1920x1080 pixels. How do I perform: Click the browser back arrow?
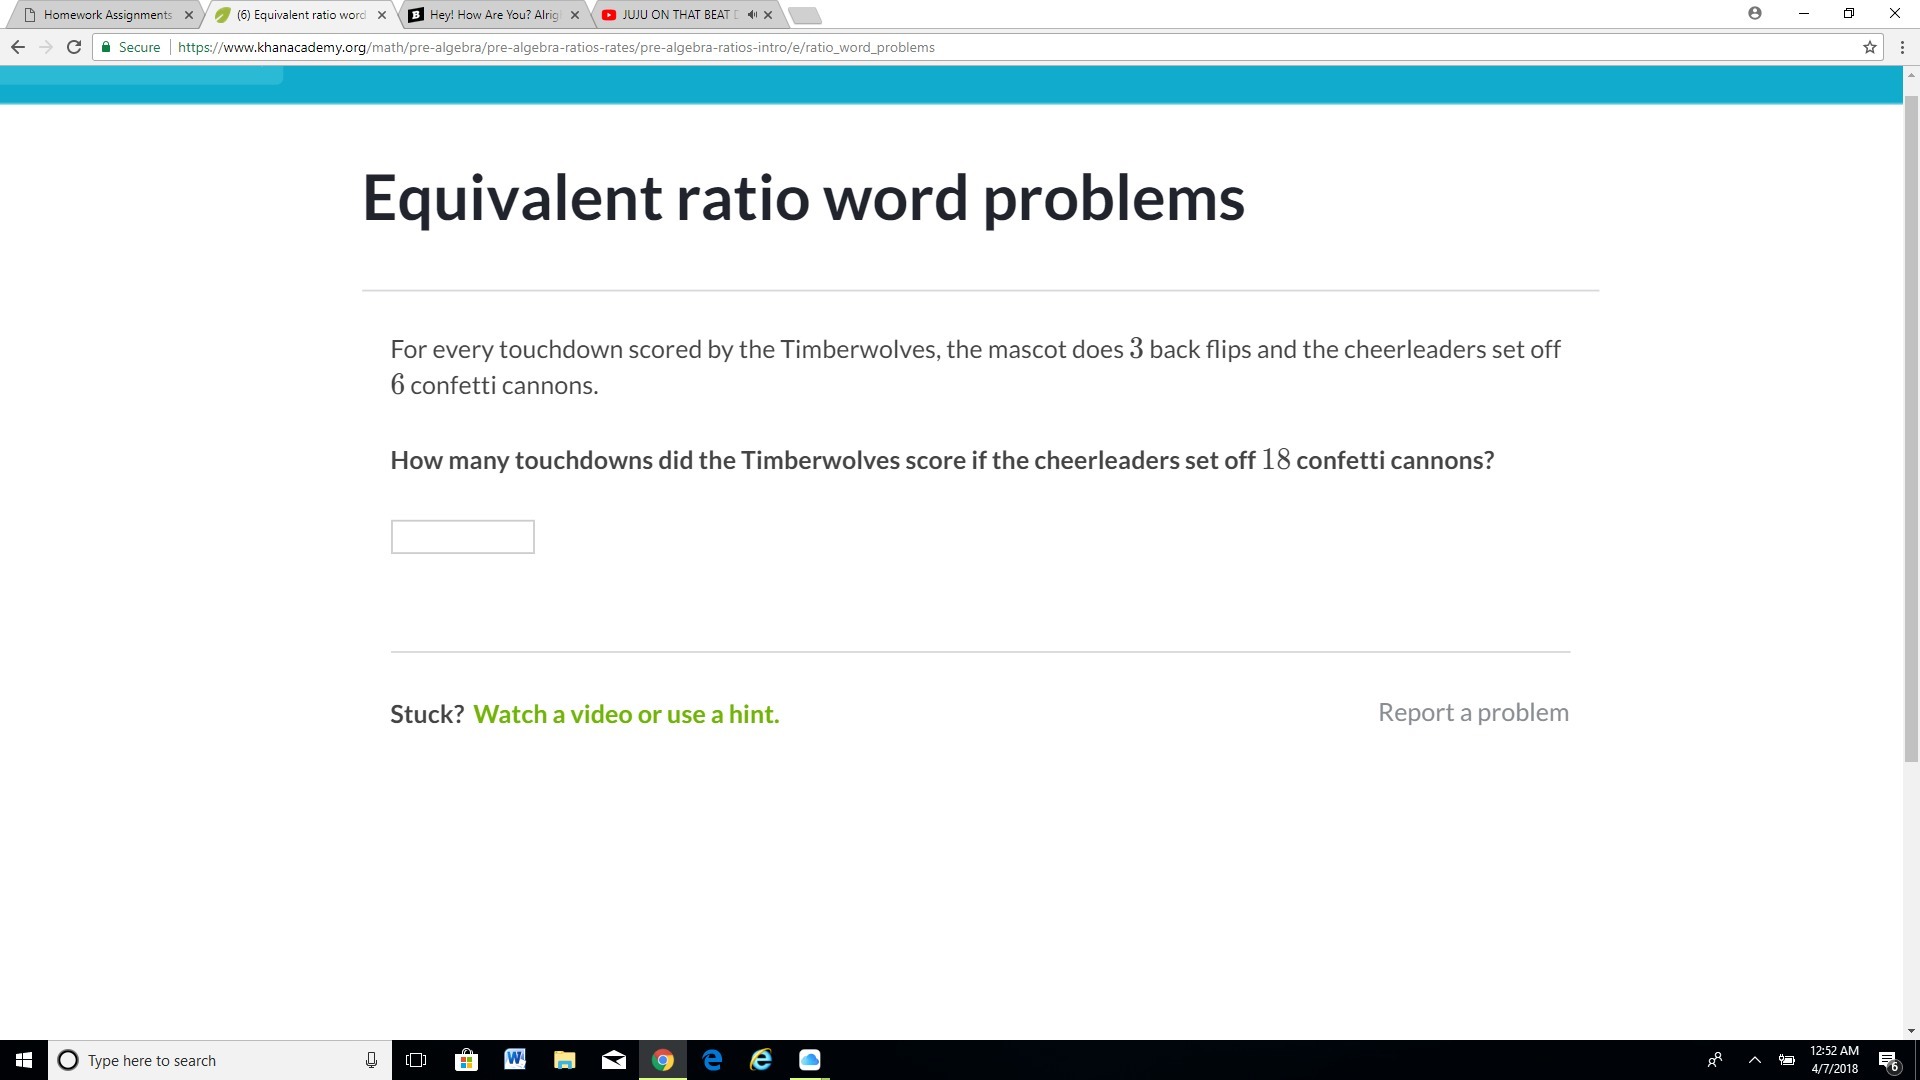(x=18, y=47)
